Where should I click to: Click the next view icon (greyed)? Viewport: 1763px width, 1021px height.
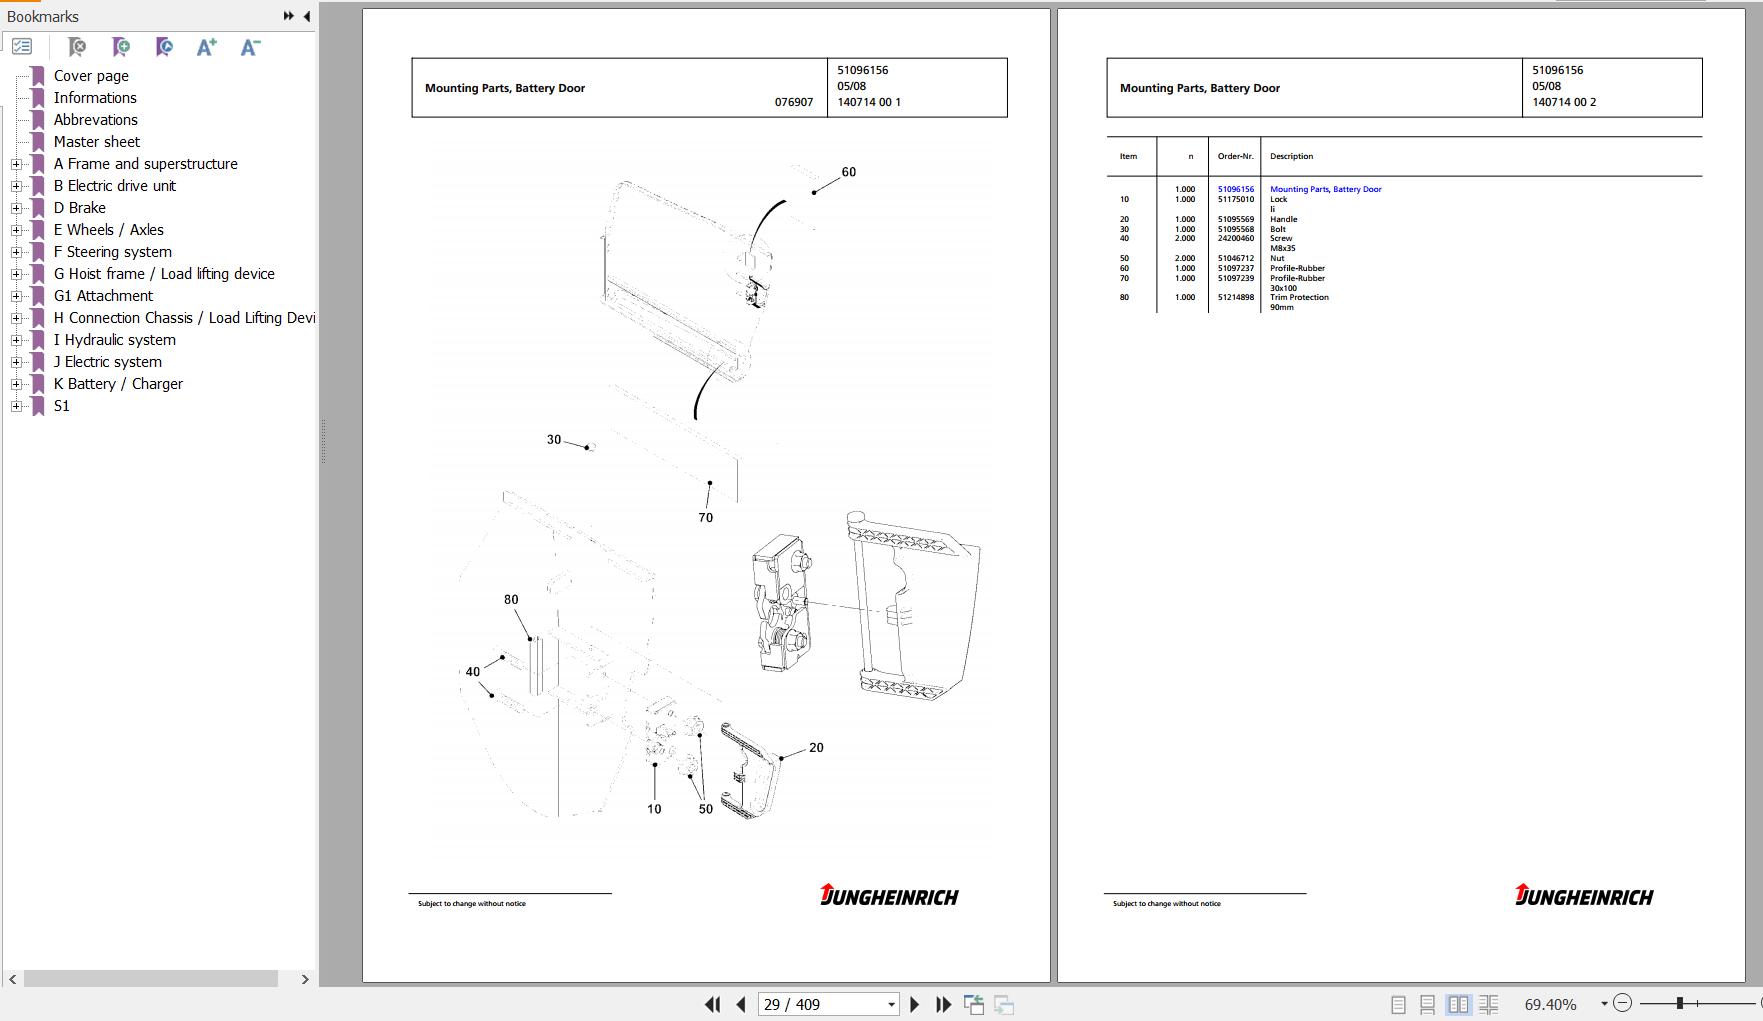tap(1004, 1004)
